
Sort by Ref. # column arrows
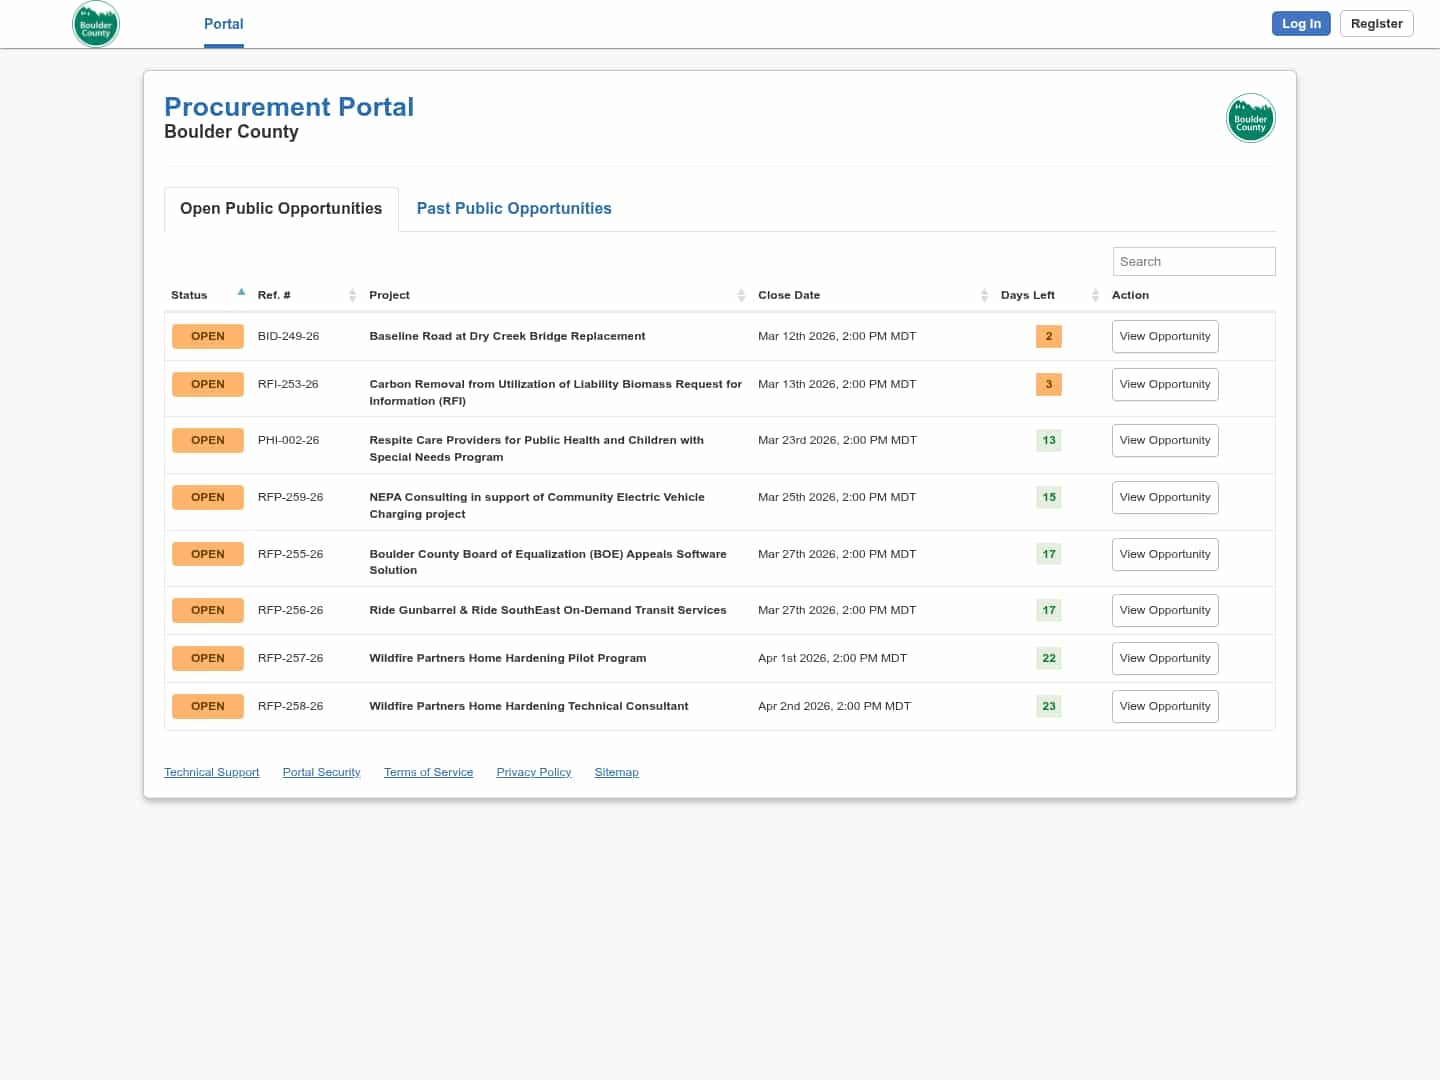pos(352,295)
